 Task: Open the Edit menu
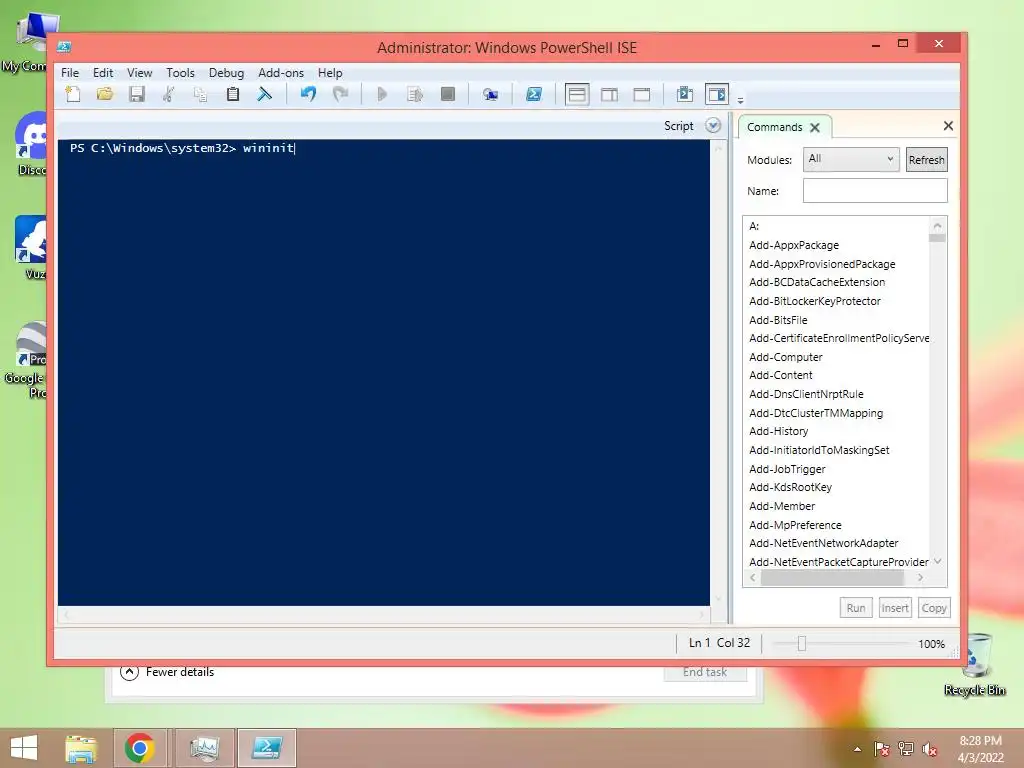click(103, 72)
